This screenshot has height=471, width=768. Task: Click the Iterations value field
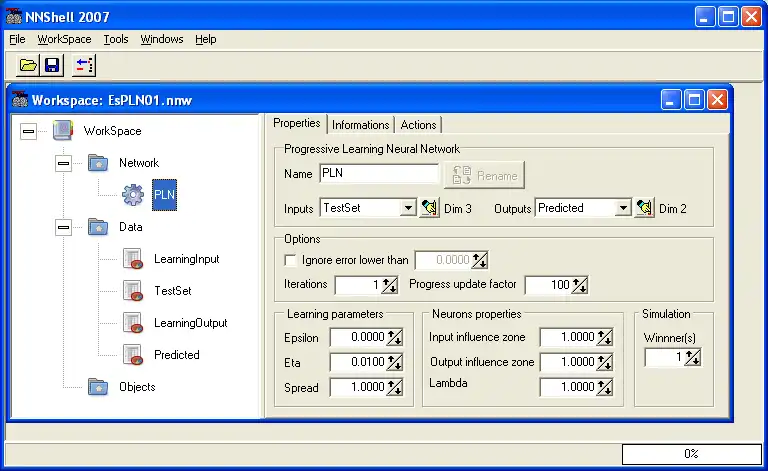click(x=359, y=285)
